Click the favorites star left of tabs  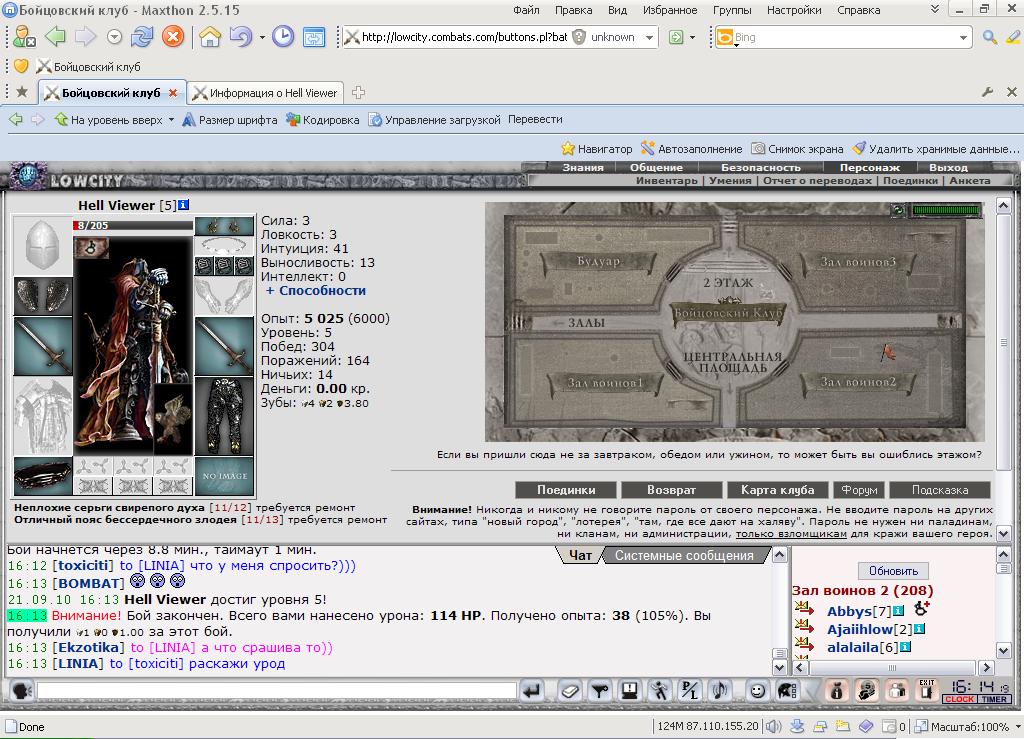tap(22, 92)
